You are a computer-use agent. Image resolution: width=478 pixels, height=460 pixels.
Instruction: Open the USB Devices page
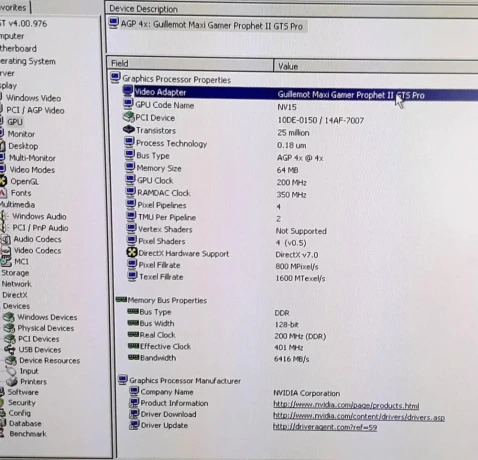click(40, 350)
